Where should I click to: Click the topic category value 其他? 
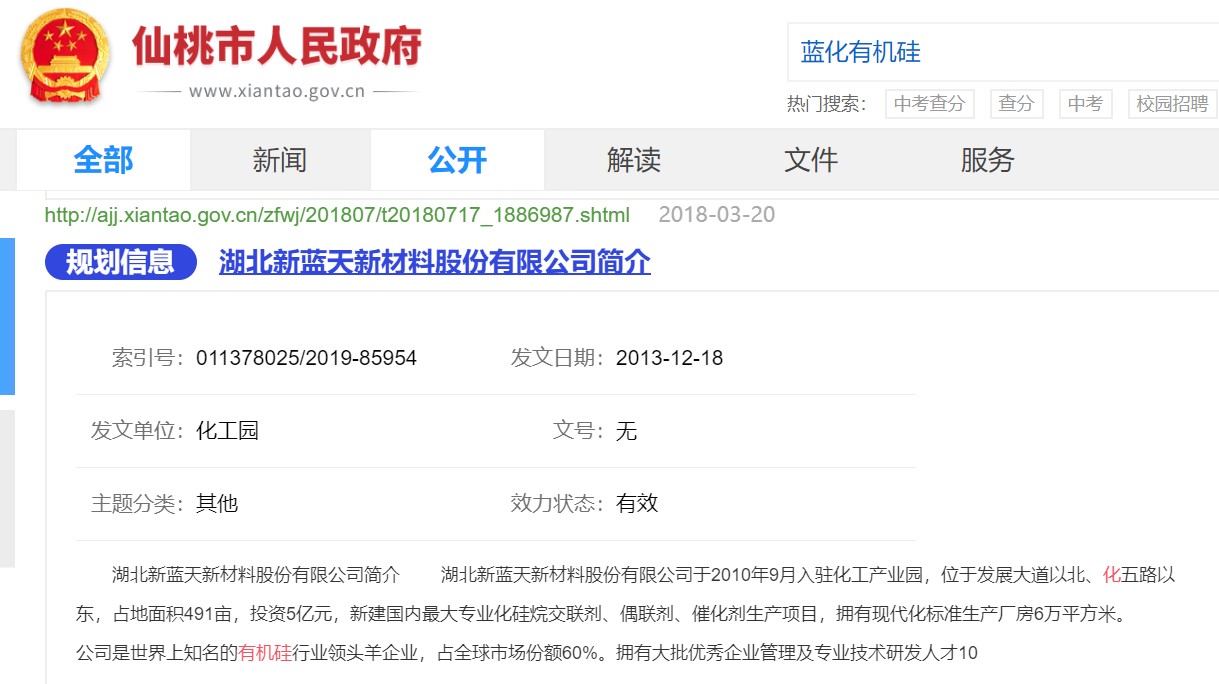pyautogui.click(x=217, y=503)
